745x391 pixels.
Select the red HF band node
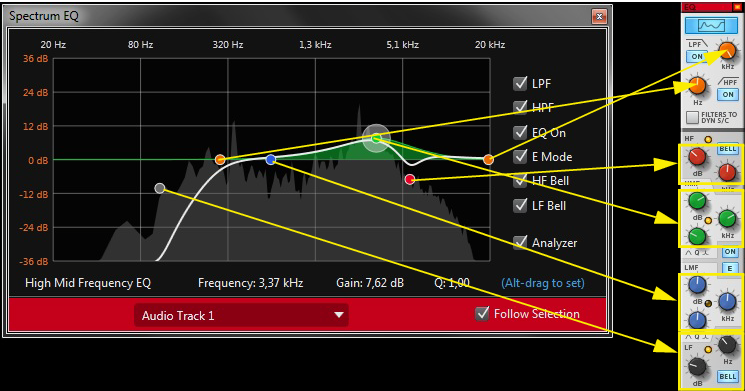pyautogui.click(x=410, y=179)
